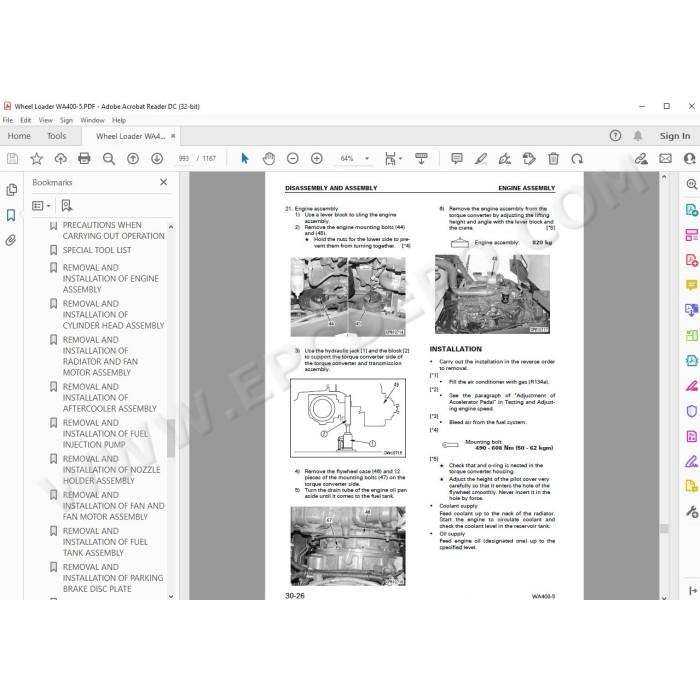The width and height of the screenshot is (700, 700).
Task: Click the Sign In button
Action: click(675, 136)
